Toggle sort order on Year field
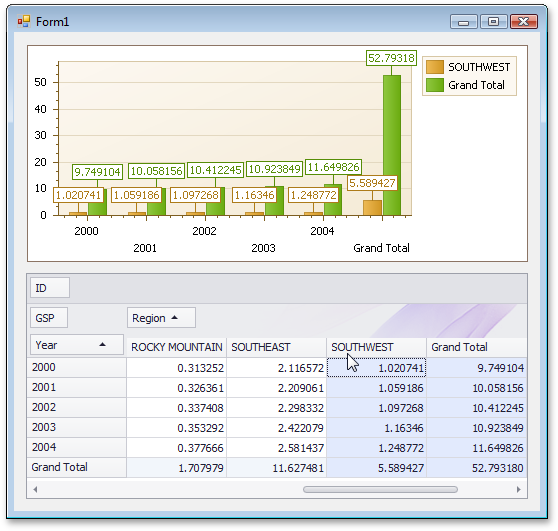 coord(77,345)
